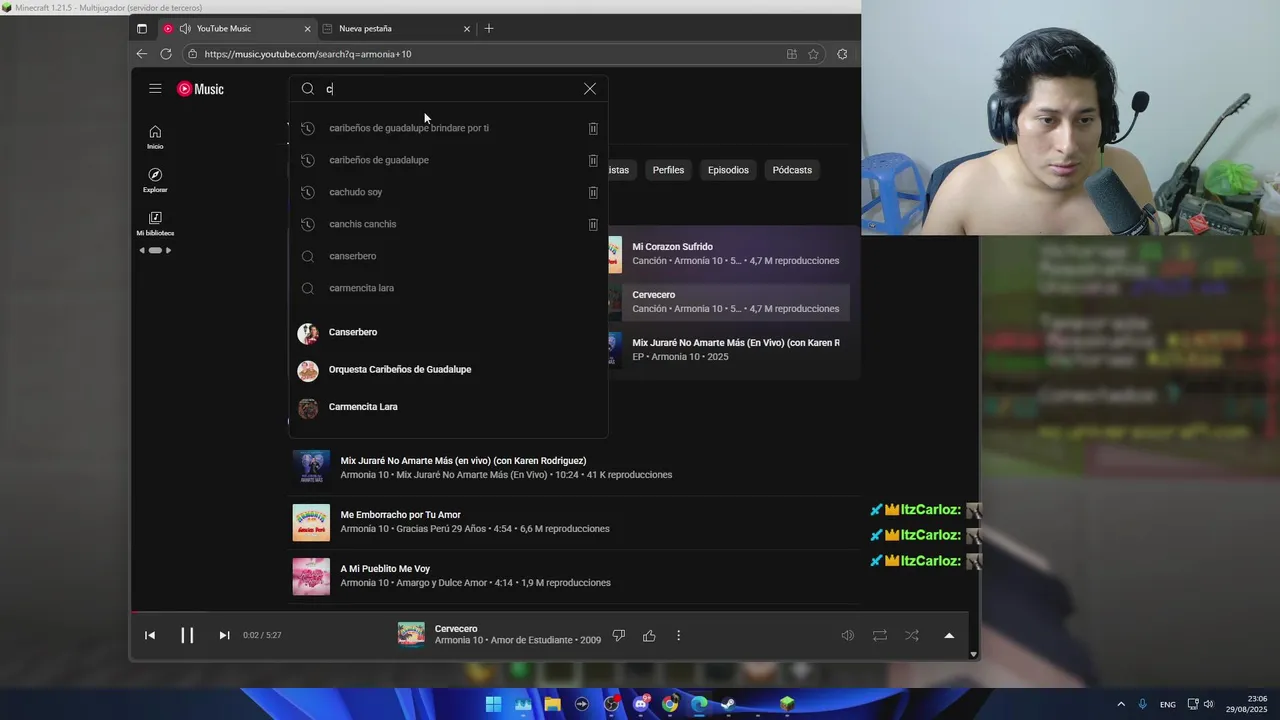Play 'A Mi Pueblito Me Voy' thumbnail
Viewport: 1280px width, 720px height.
click(x=311, y=576)
